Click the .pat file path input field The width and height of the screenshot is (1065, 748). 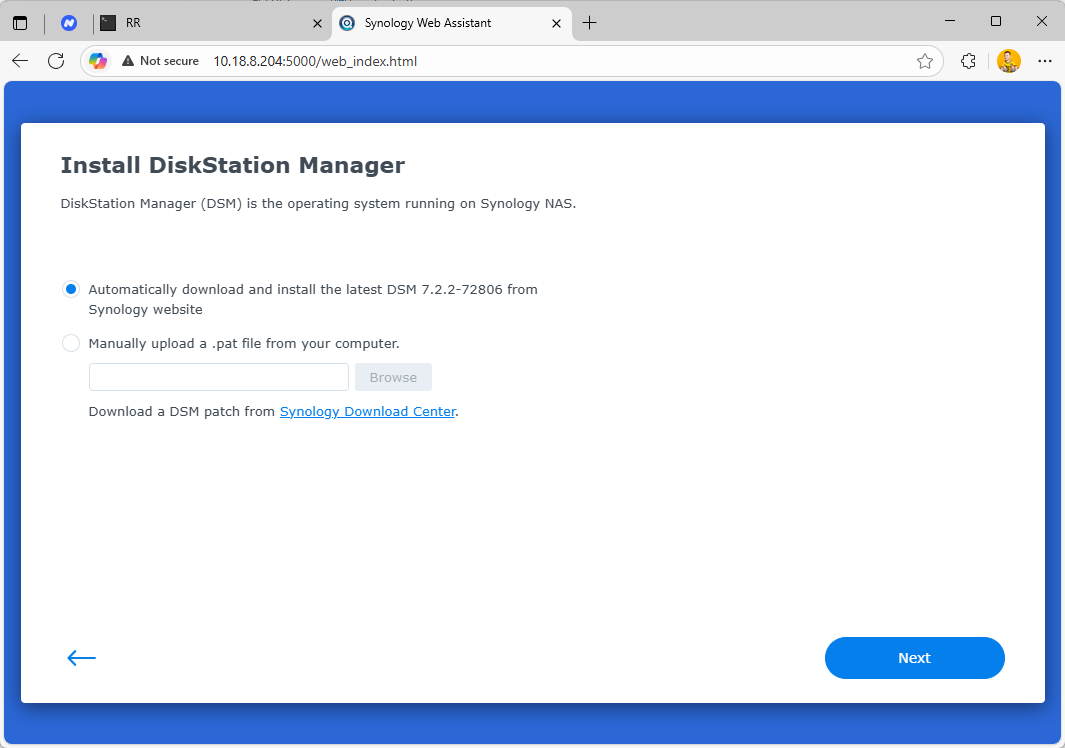pos(219,377)
